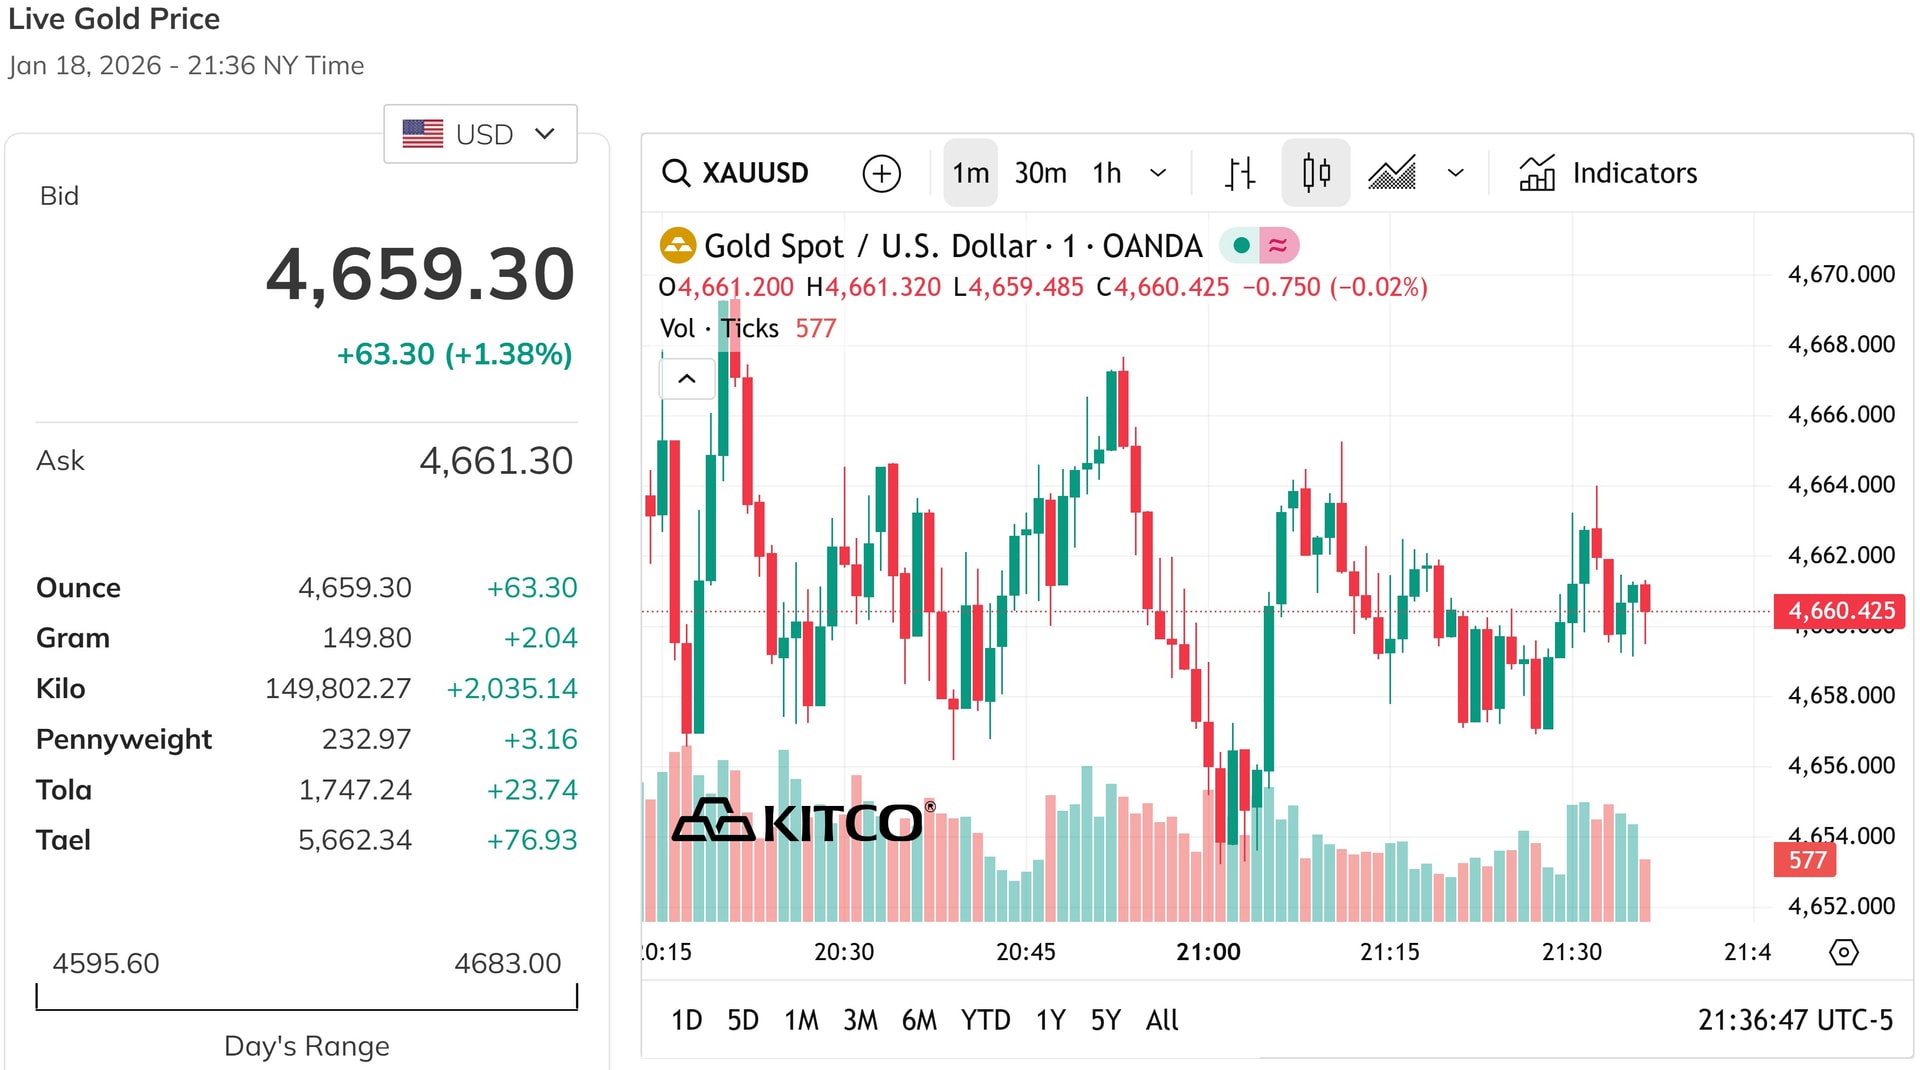Screen dimensions: 1920x1070
Task: Click the XAUUSD symbol search magnifier icon
Action: (x=676, y=173)
